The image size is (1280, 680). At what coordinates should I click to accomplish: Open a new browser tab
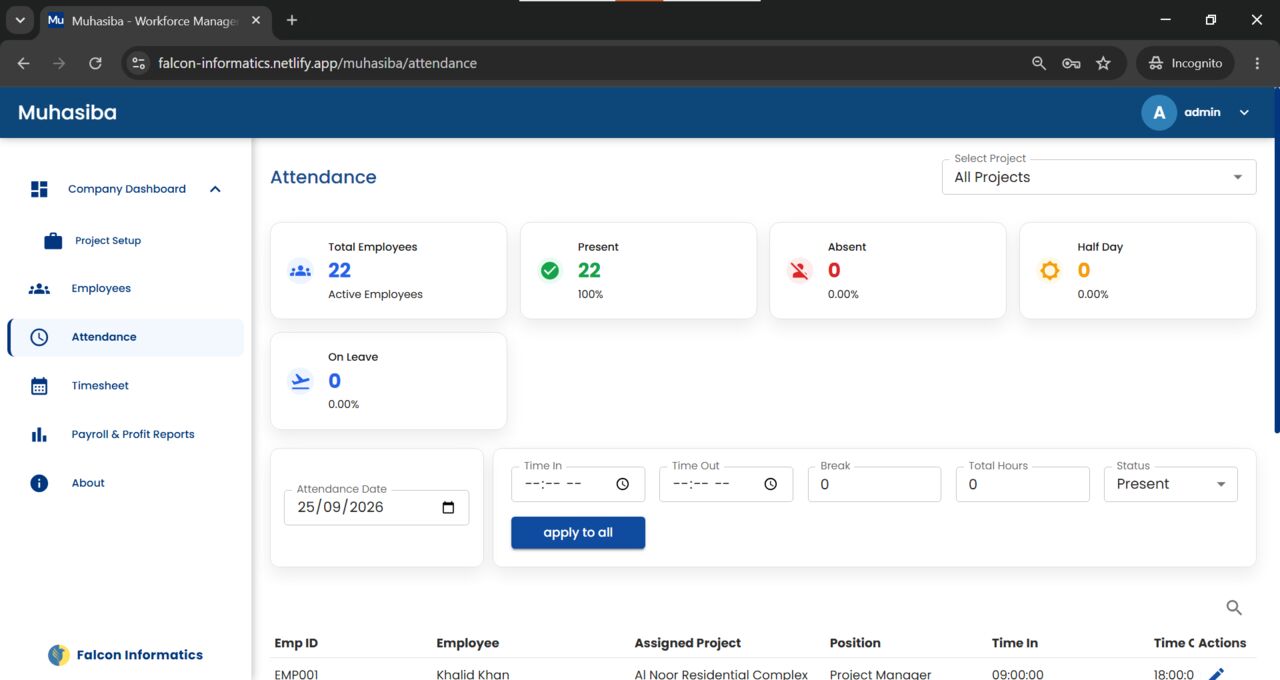click(x=292, y=20)
